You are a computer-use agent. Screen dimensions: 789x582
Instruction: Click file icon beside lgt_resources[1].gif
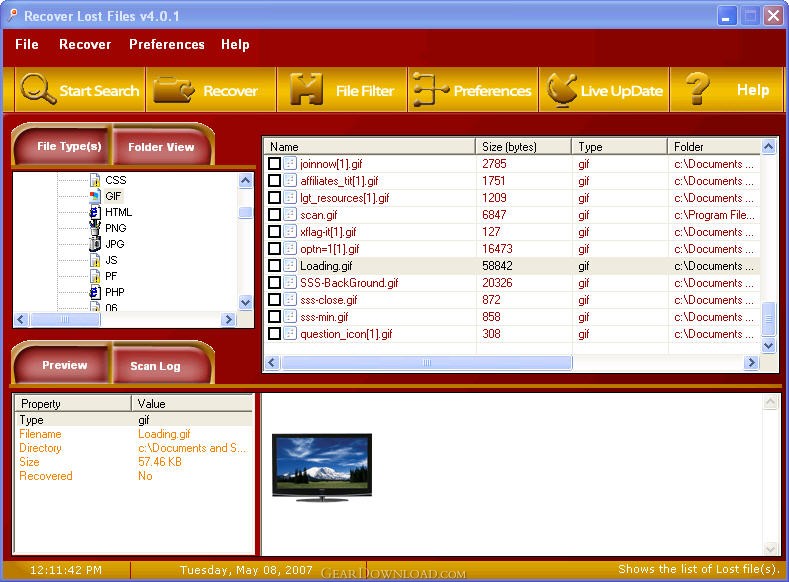point(290,198)
